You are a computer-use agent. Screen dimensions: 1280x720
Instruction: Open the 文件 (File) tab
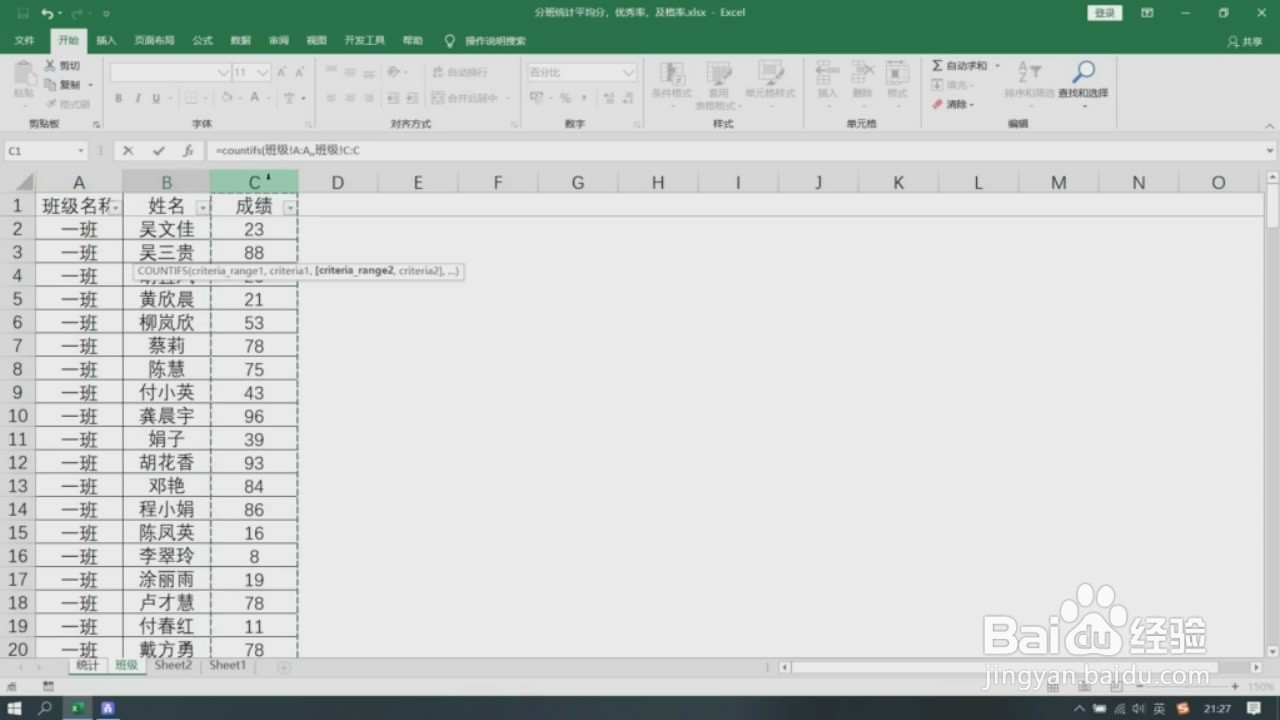25,41
